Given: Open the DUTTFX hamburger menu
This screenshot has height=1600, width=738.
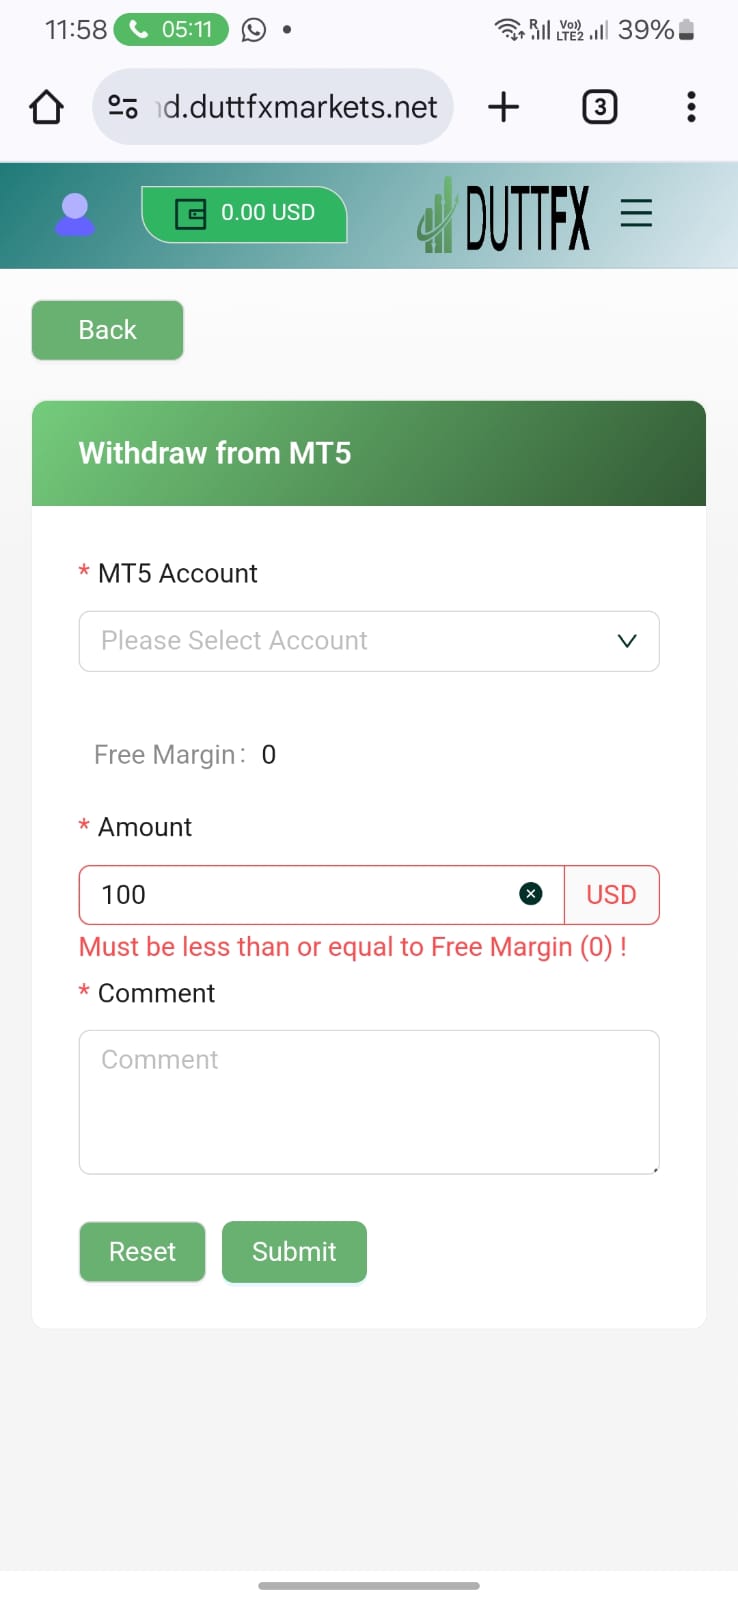Looking at the screenshot, I should [636, 213].
